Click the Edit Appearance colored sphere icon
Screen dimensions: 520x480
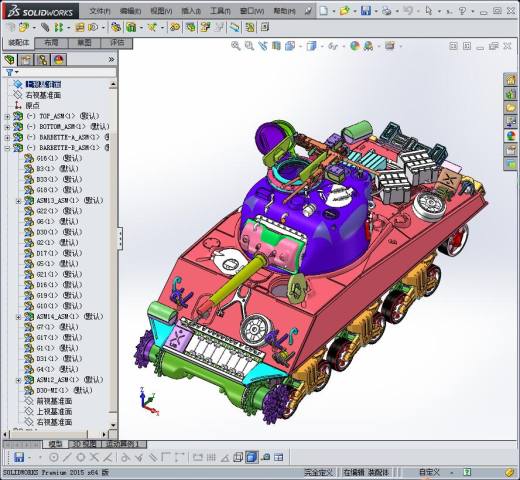pyautogui.click(x=355, y=46)
